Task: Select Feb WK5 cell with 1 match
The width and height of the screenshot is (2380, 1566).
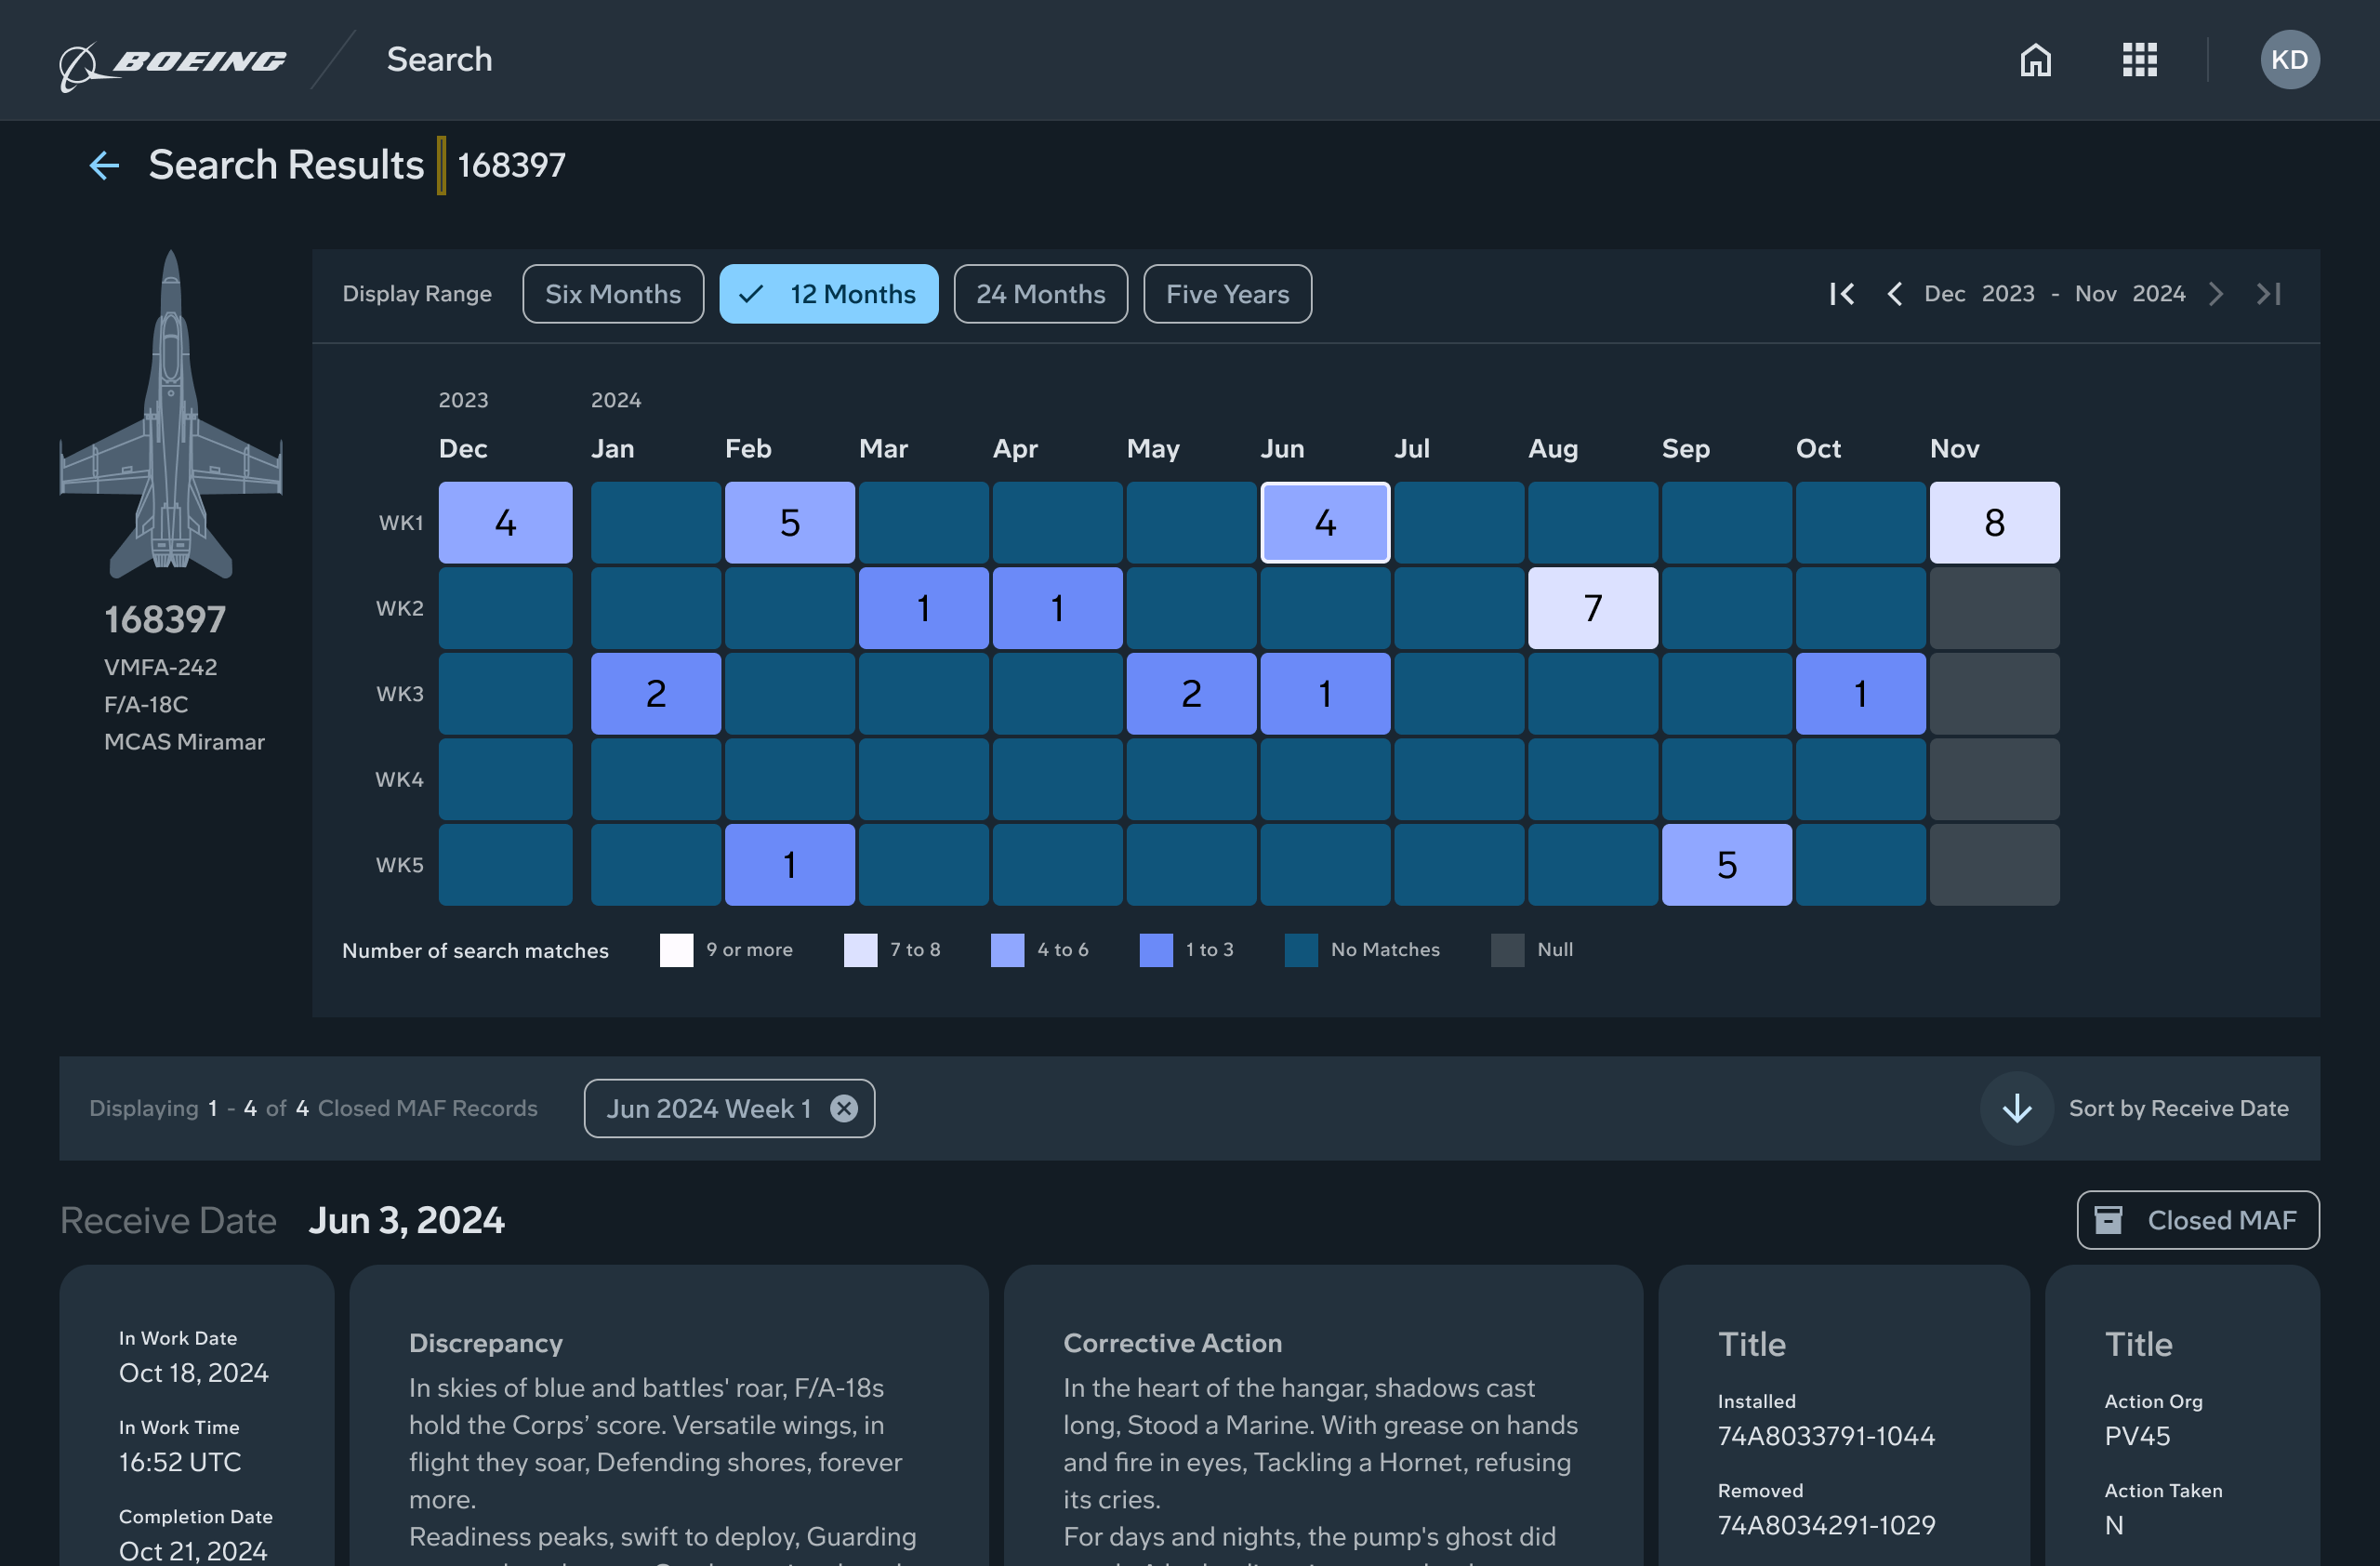Action: [790, 865]
